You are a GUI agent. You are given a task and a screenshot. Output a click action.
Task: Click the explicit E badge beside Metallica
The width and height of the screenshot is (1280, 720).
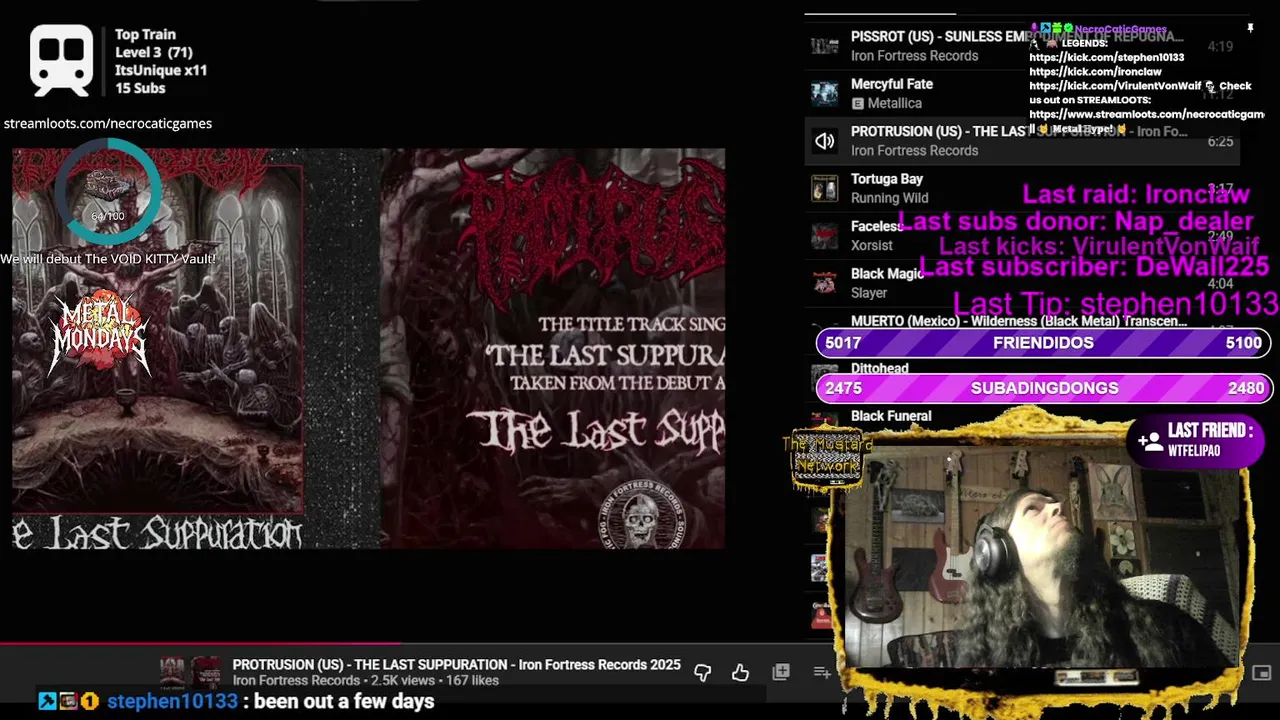coord(857,103)
